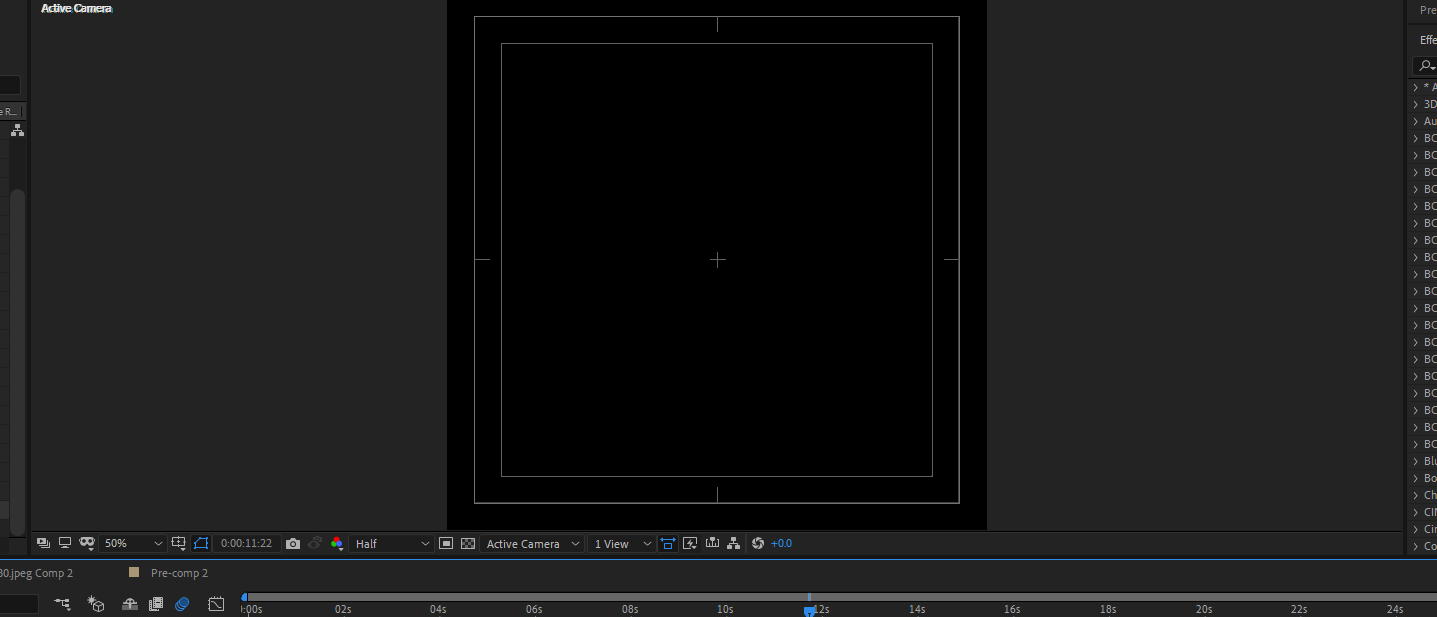Screen dimensions: 1437x617
Task: Enable Draft 3D mode
Action: click(96, 604)
